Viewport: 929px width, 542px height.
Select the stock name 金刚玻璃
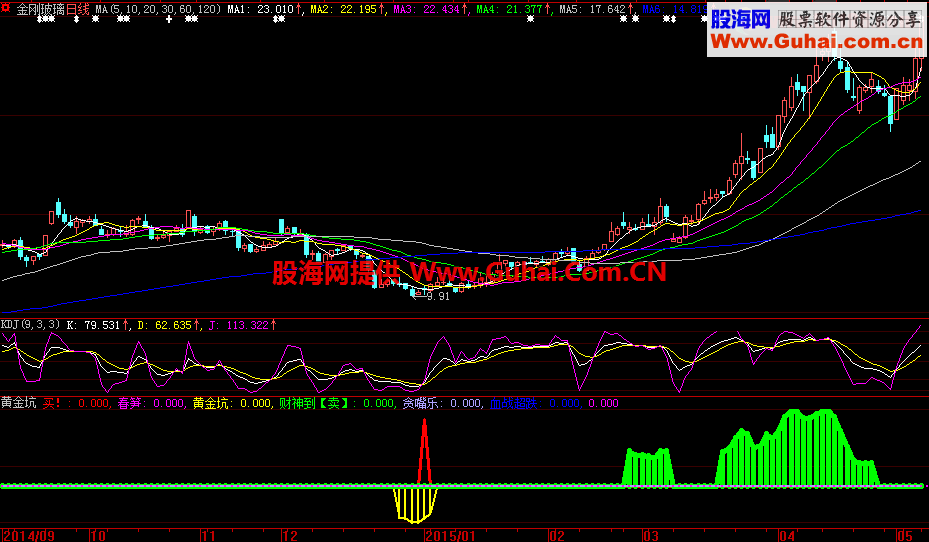tap(40, 9)
